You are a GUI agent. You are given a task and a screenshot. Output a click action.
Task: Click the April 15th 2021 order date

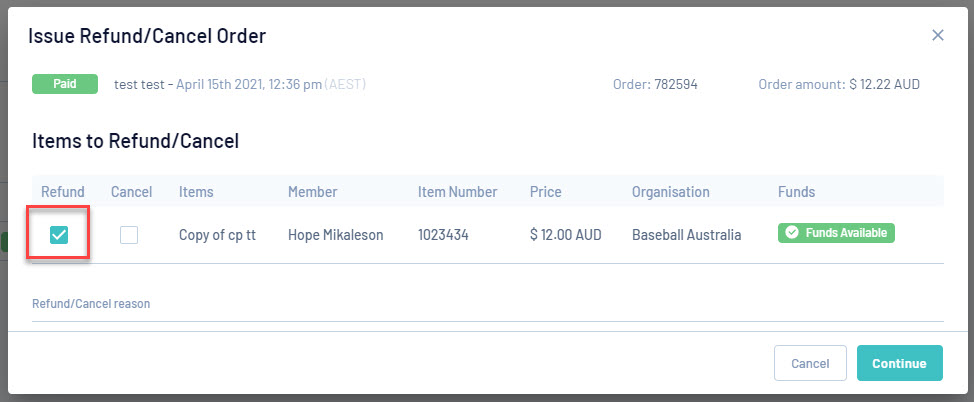pyautogui.click(x=248, y=85)
